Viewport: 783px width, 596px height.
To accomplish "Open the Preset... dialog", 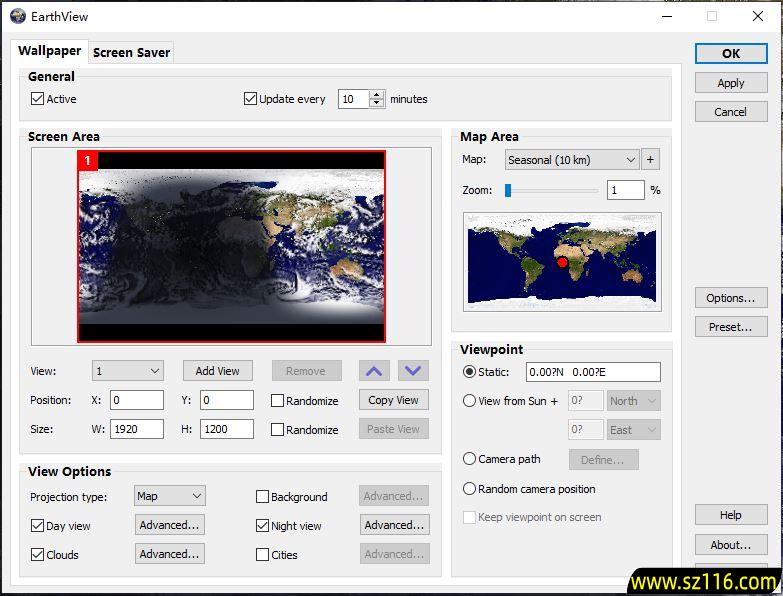I will [731, 327].
